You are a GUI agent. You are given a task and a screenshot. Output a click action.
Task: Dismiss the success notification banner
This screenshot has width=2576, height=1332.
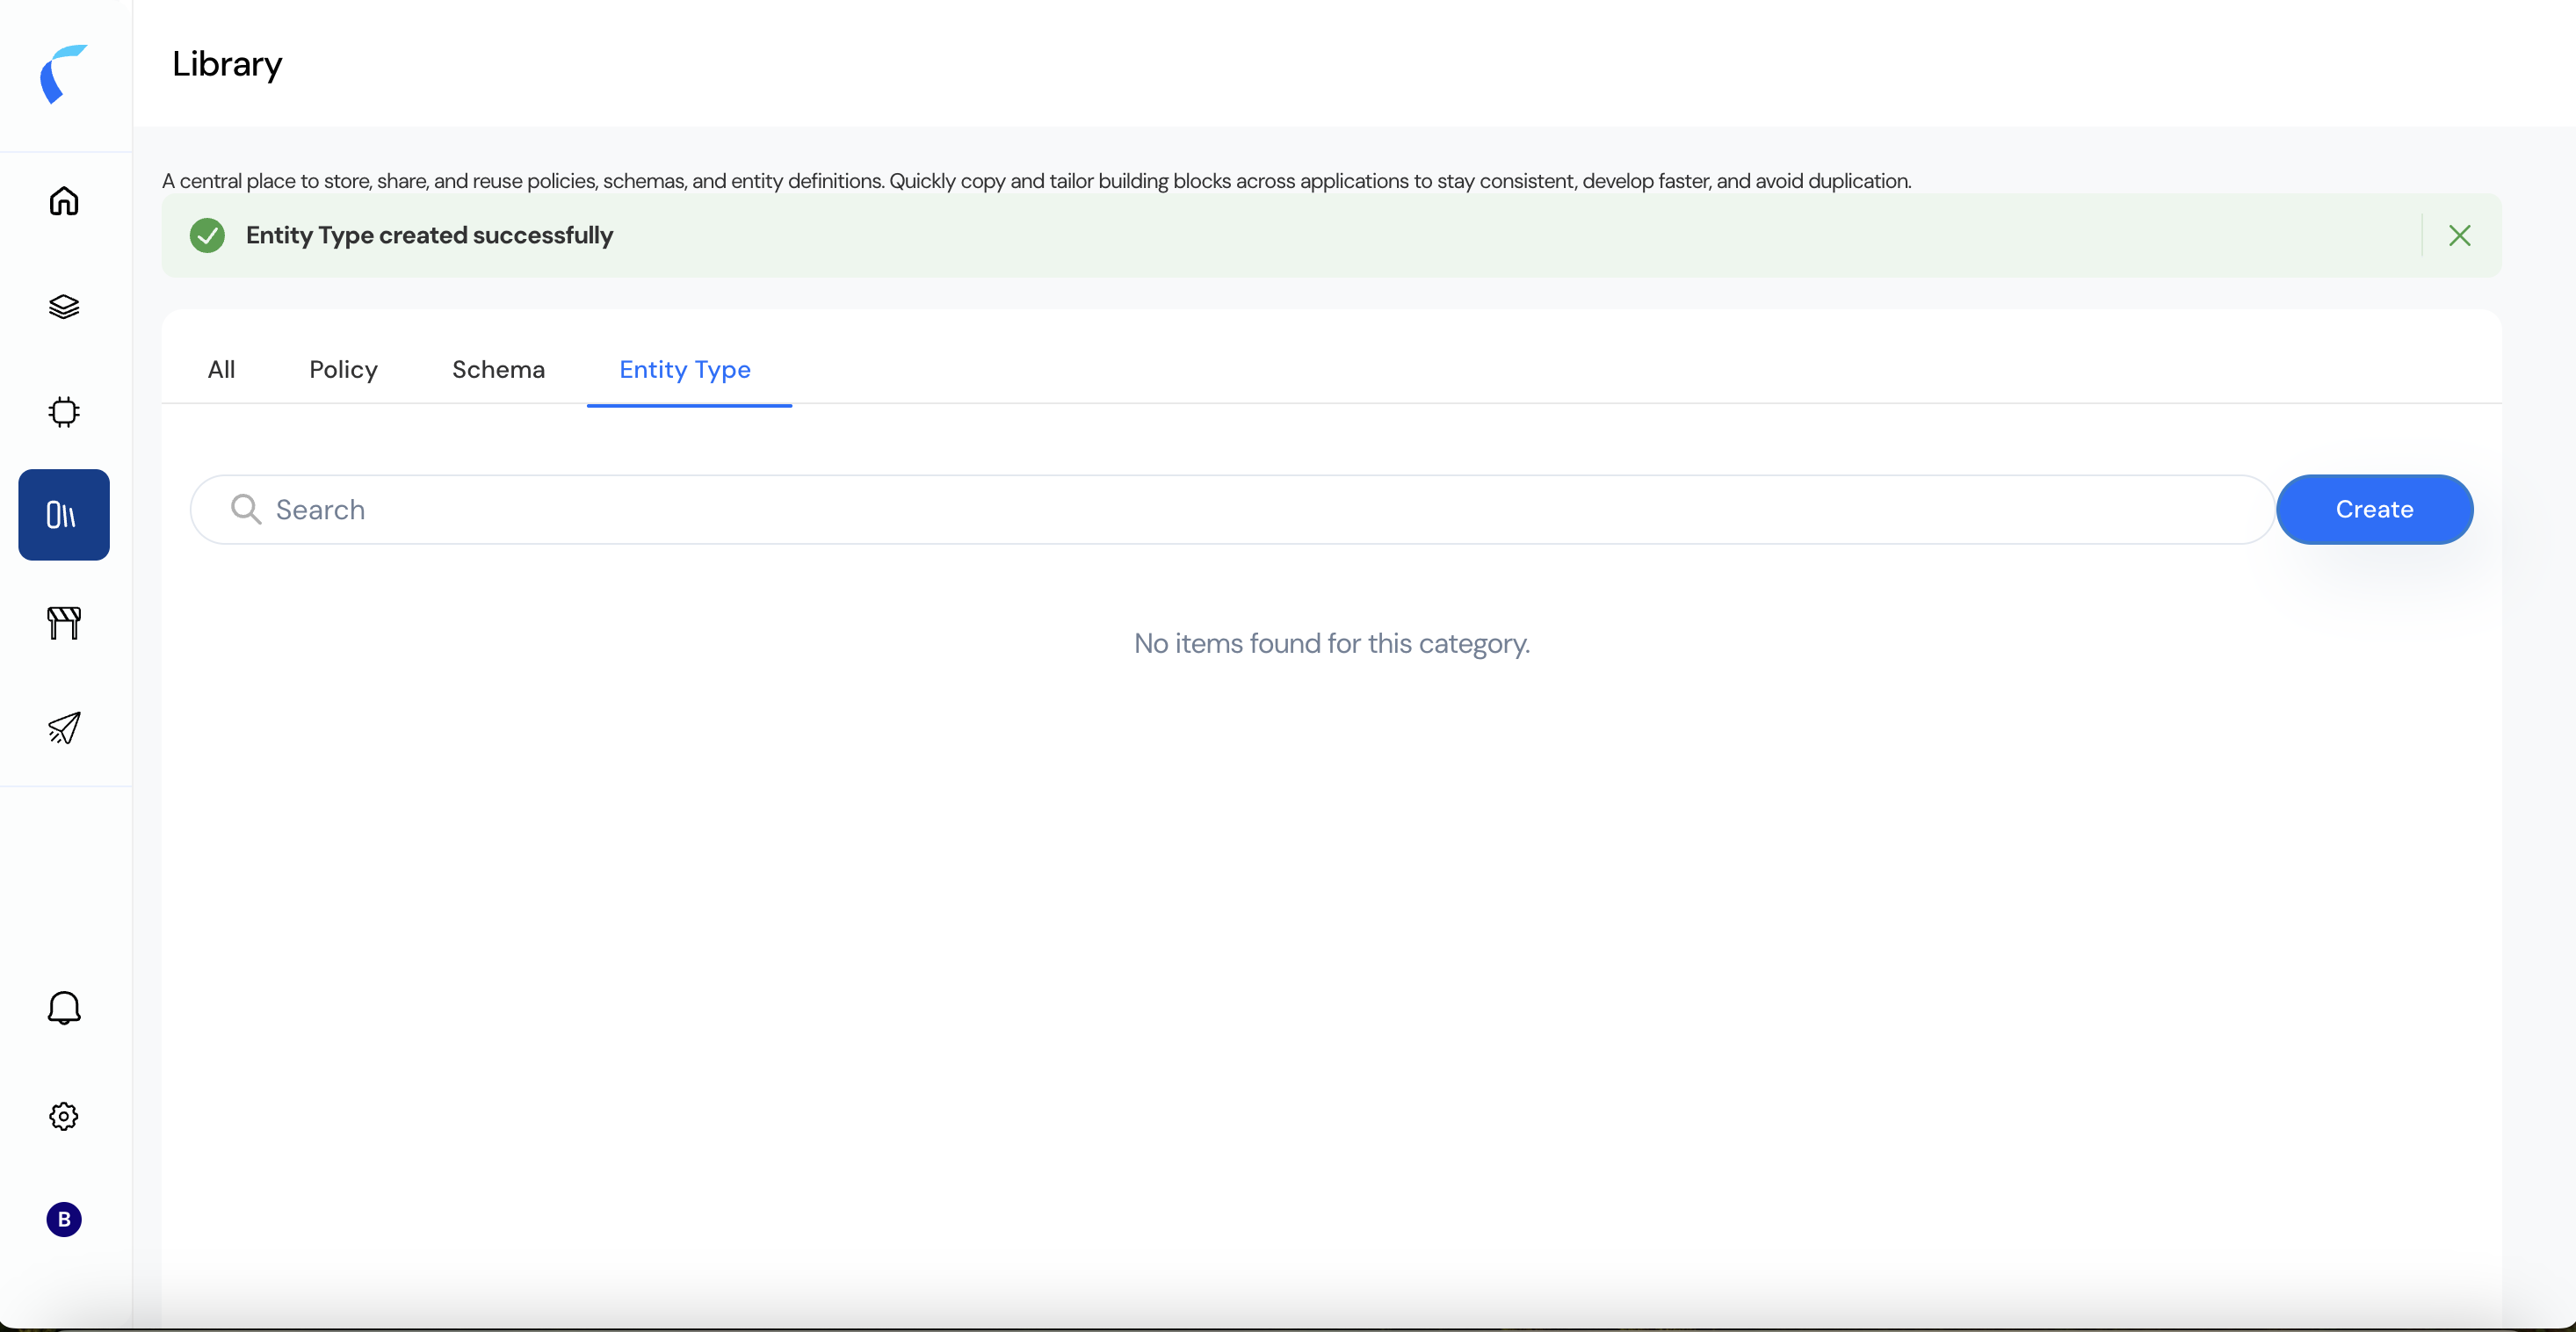[2459, 236]
